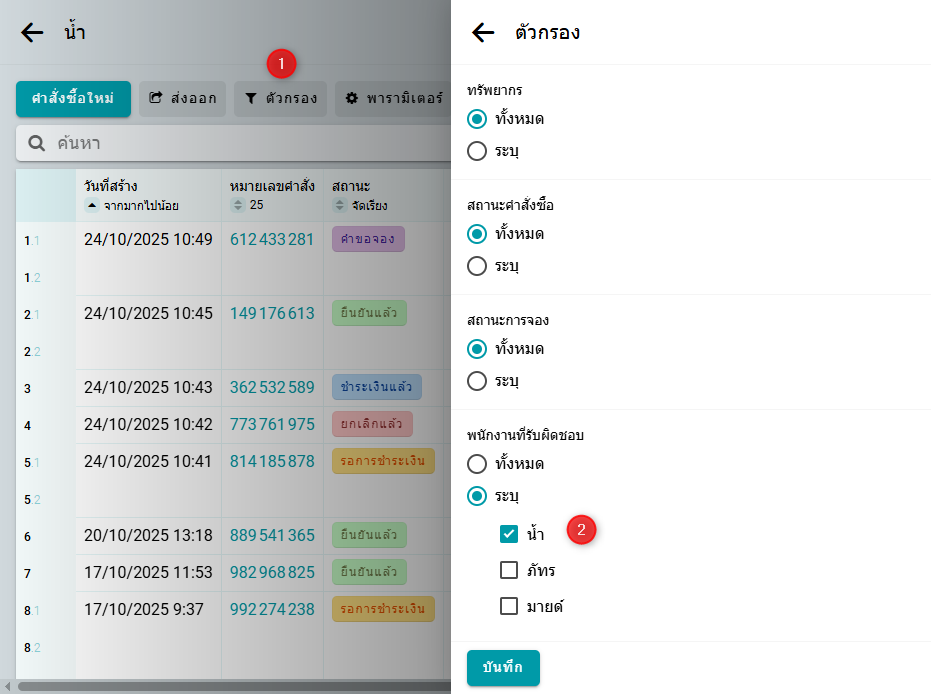Check the ภัทร staff checkbox
The image size is (931, 694).
509,570
